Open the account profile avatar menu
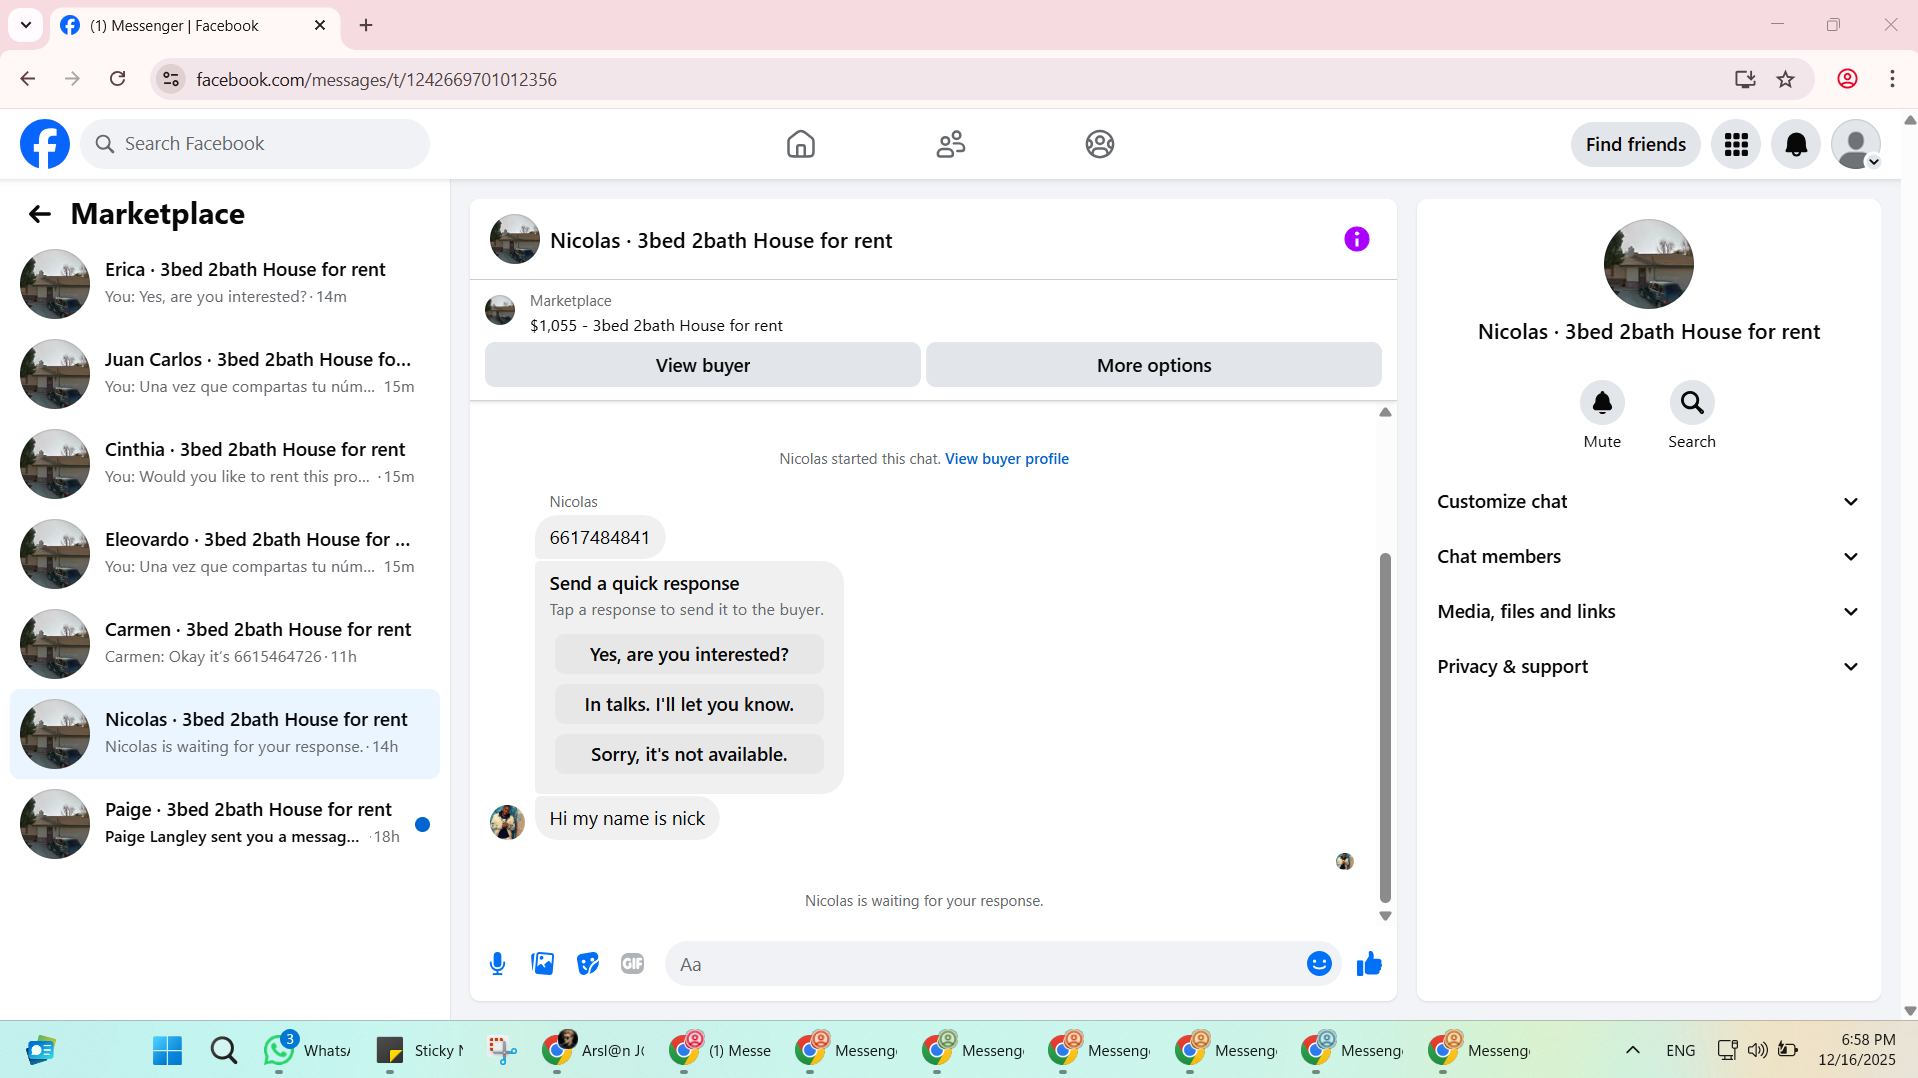Screen dimensions: 1918x1078 [x=1856, y=144]
